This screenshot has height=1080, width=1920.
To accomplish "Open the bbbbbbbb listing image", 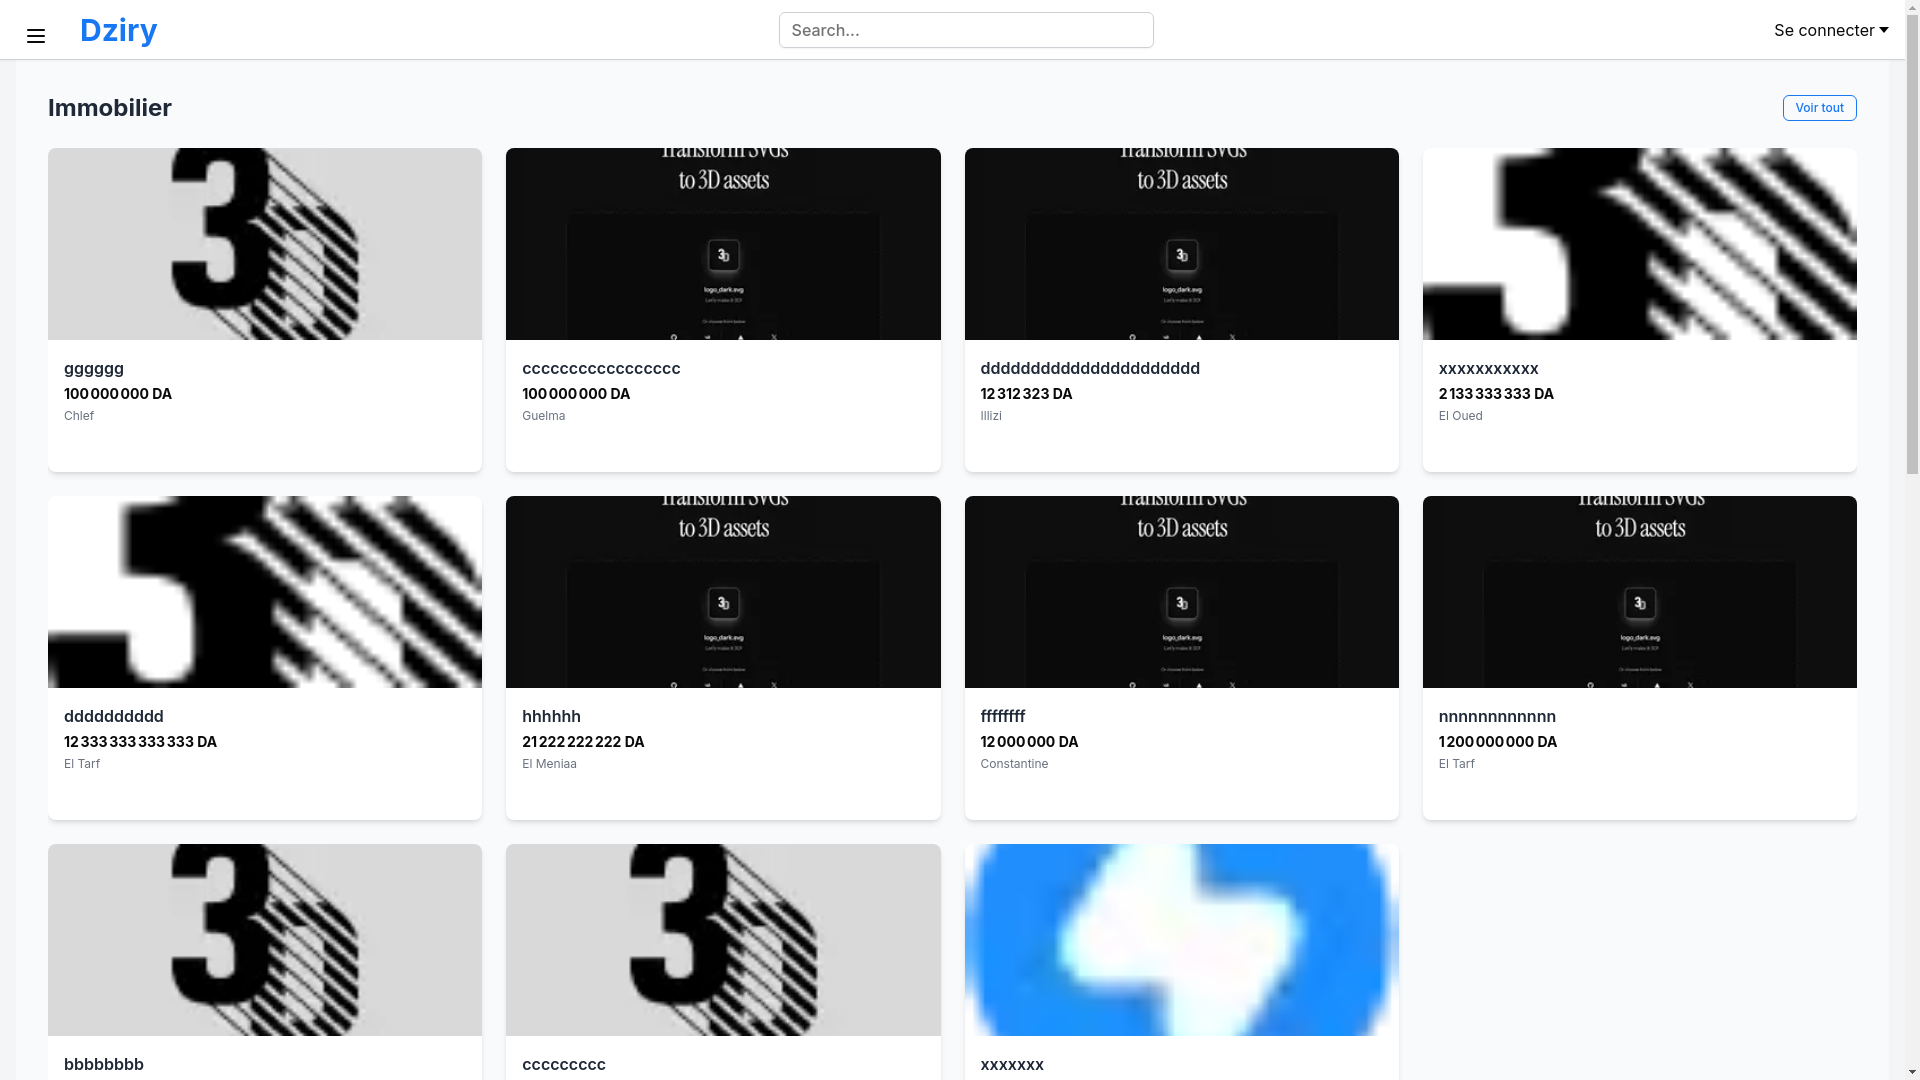I will 265,940.
